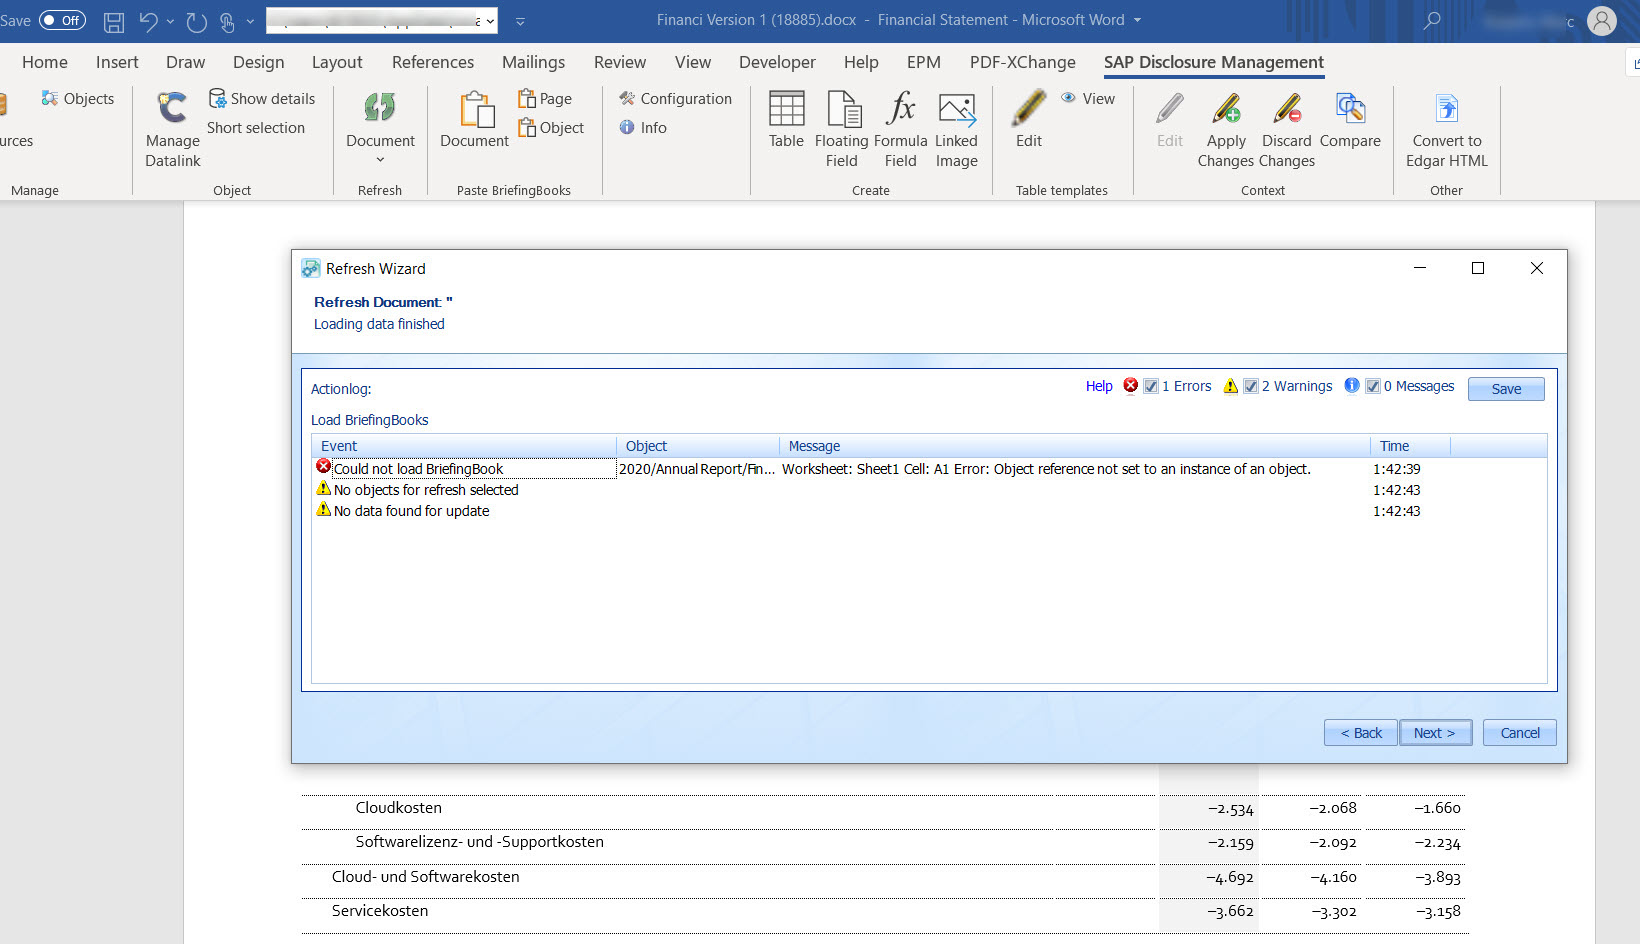Click the Undo arrow icon
Viewport: 1640px width, 944px height.
[148, 21]
